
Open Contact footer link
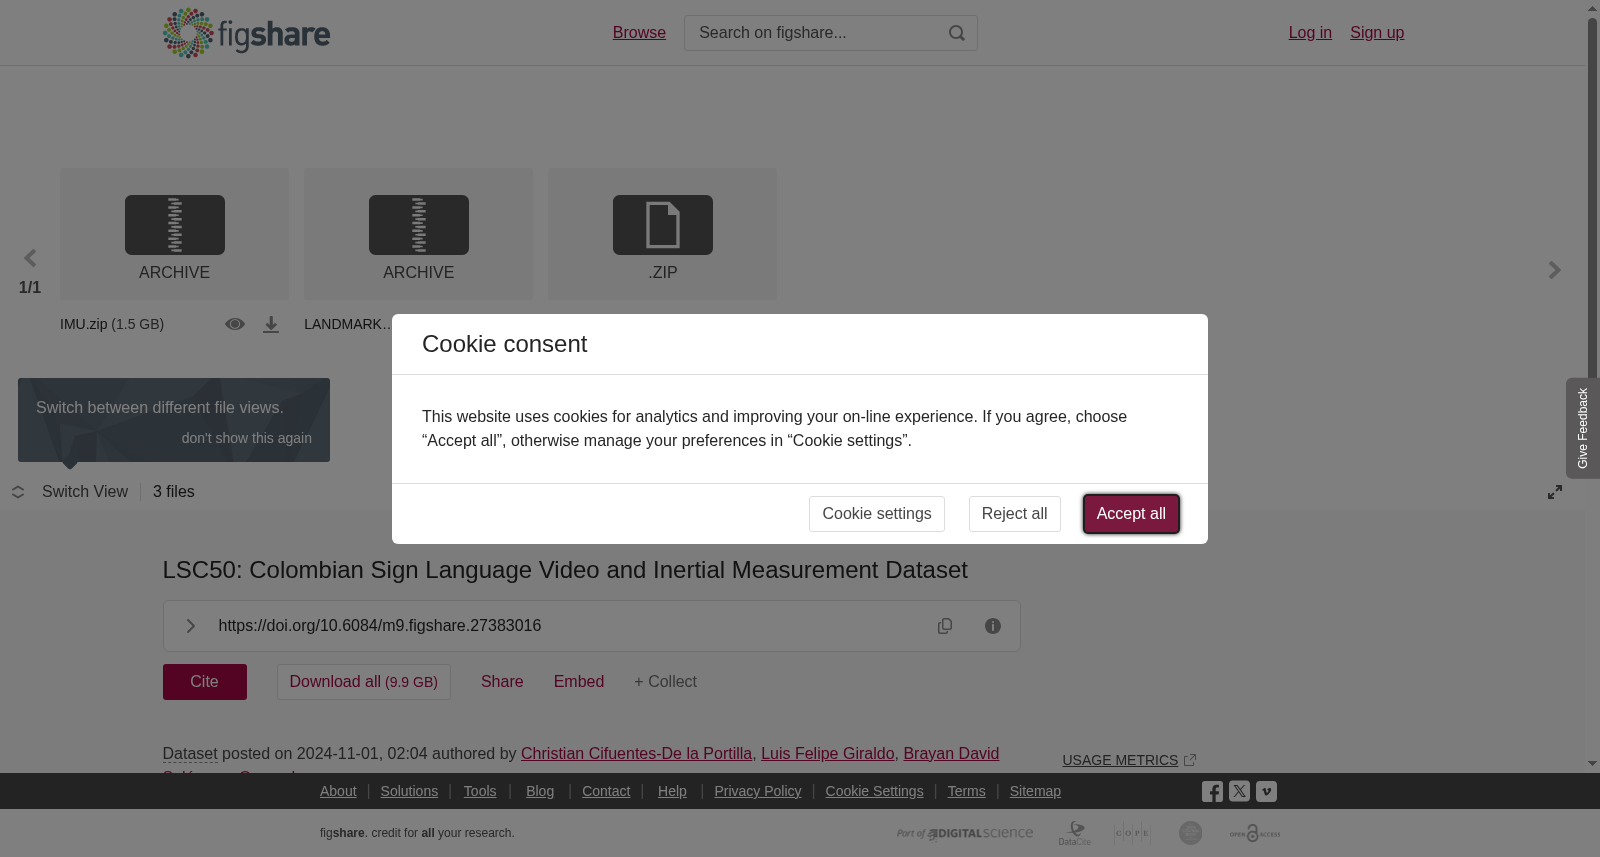pyautogui.click(x=606, y=791)
